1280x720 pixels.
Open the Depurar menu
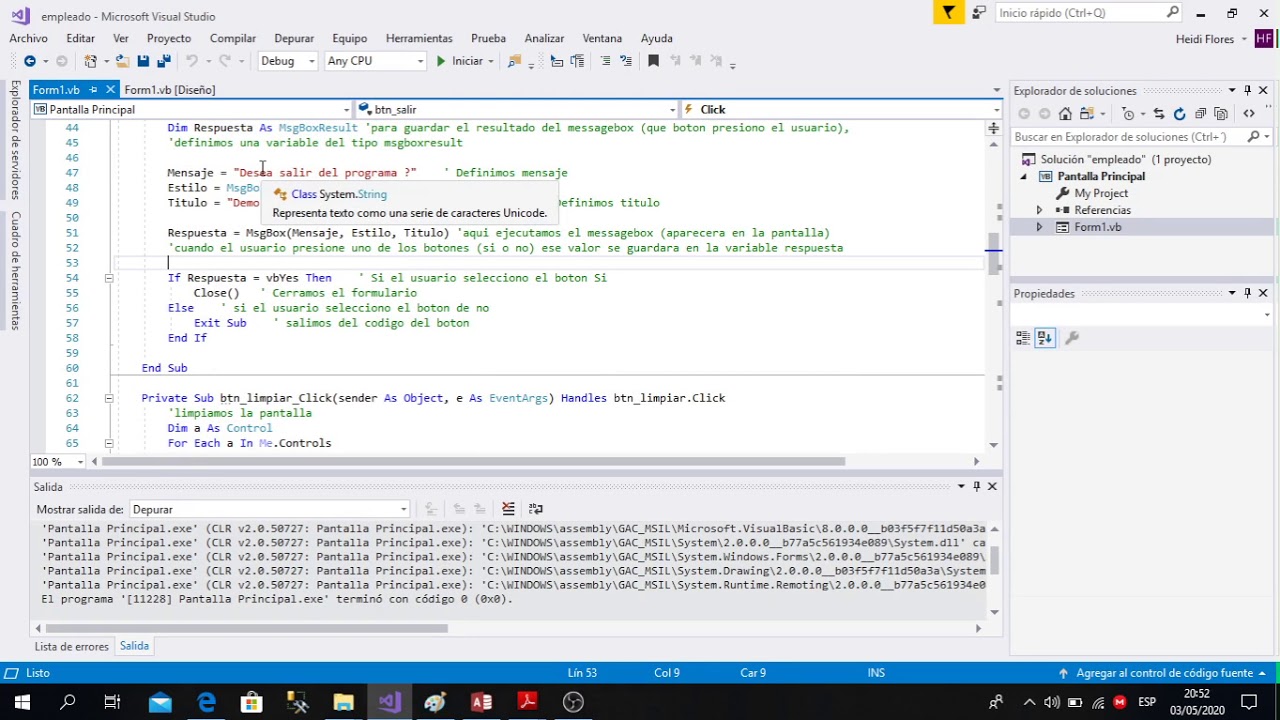click(x=294, y=38)
